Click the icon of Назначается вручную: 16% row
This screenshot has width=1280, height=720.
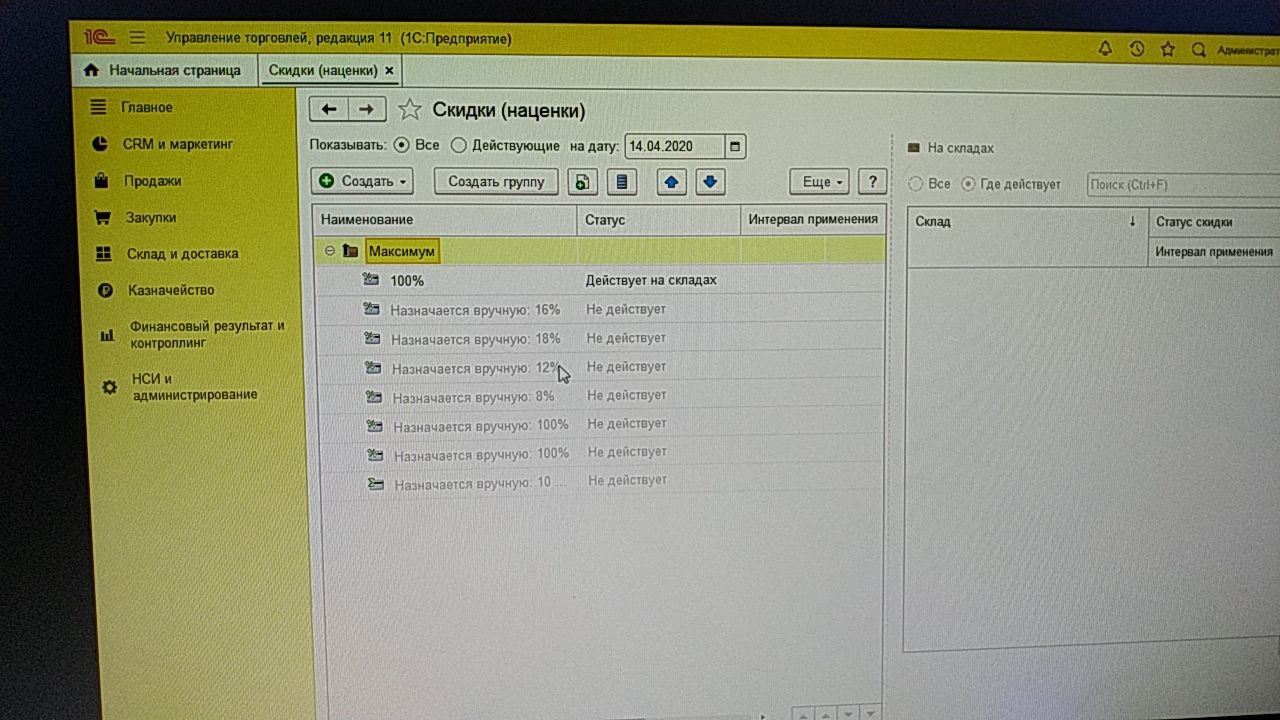[372, 309]
